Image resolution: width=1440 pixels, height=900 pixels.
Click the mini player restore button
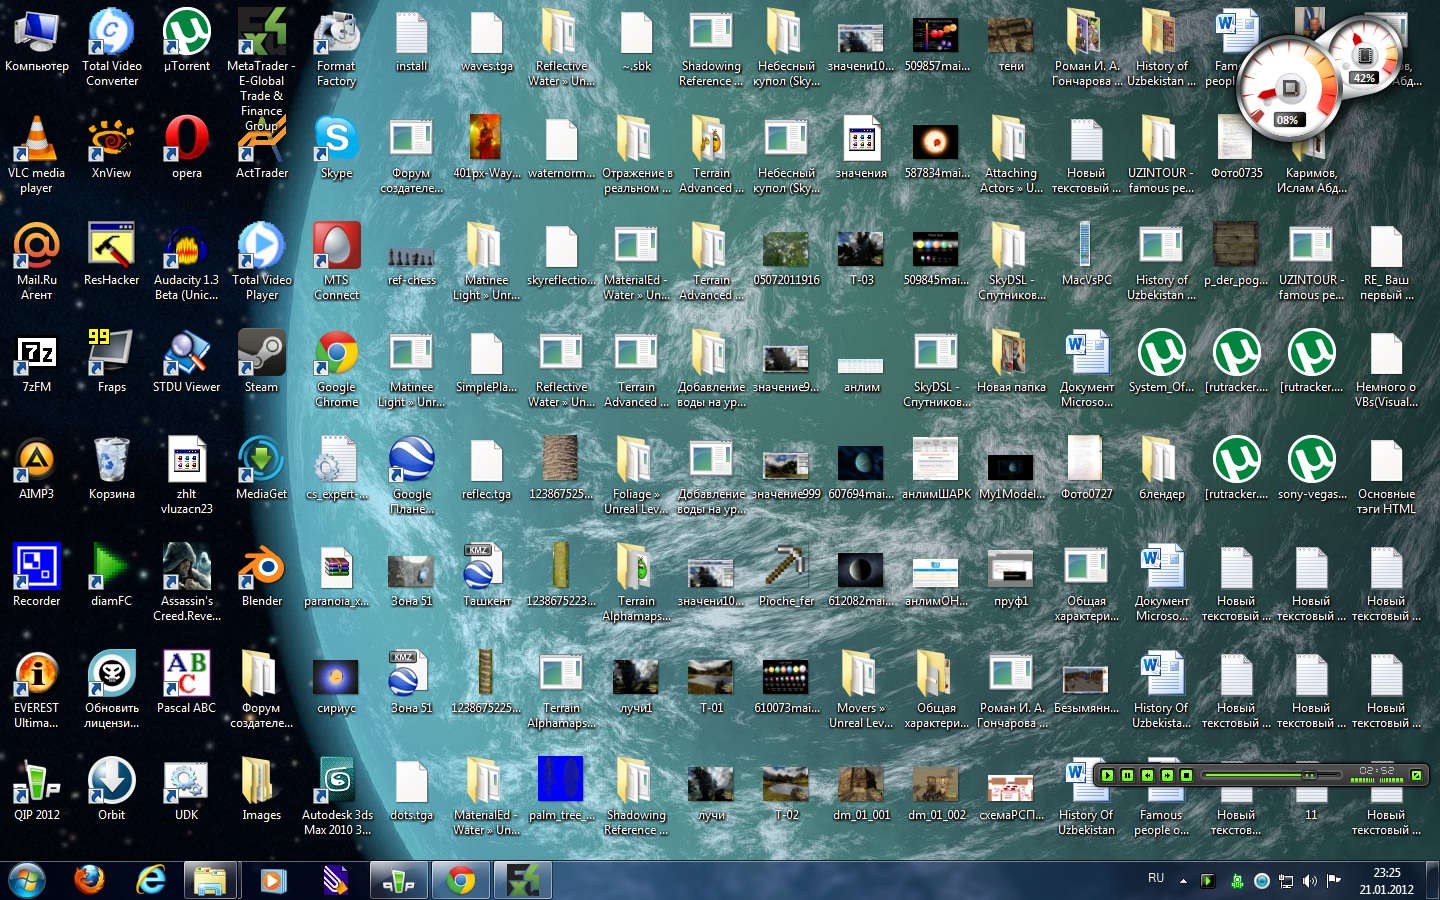click(1416, 775)
